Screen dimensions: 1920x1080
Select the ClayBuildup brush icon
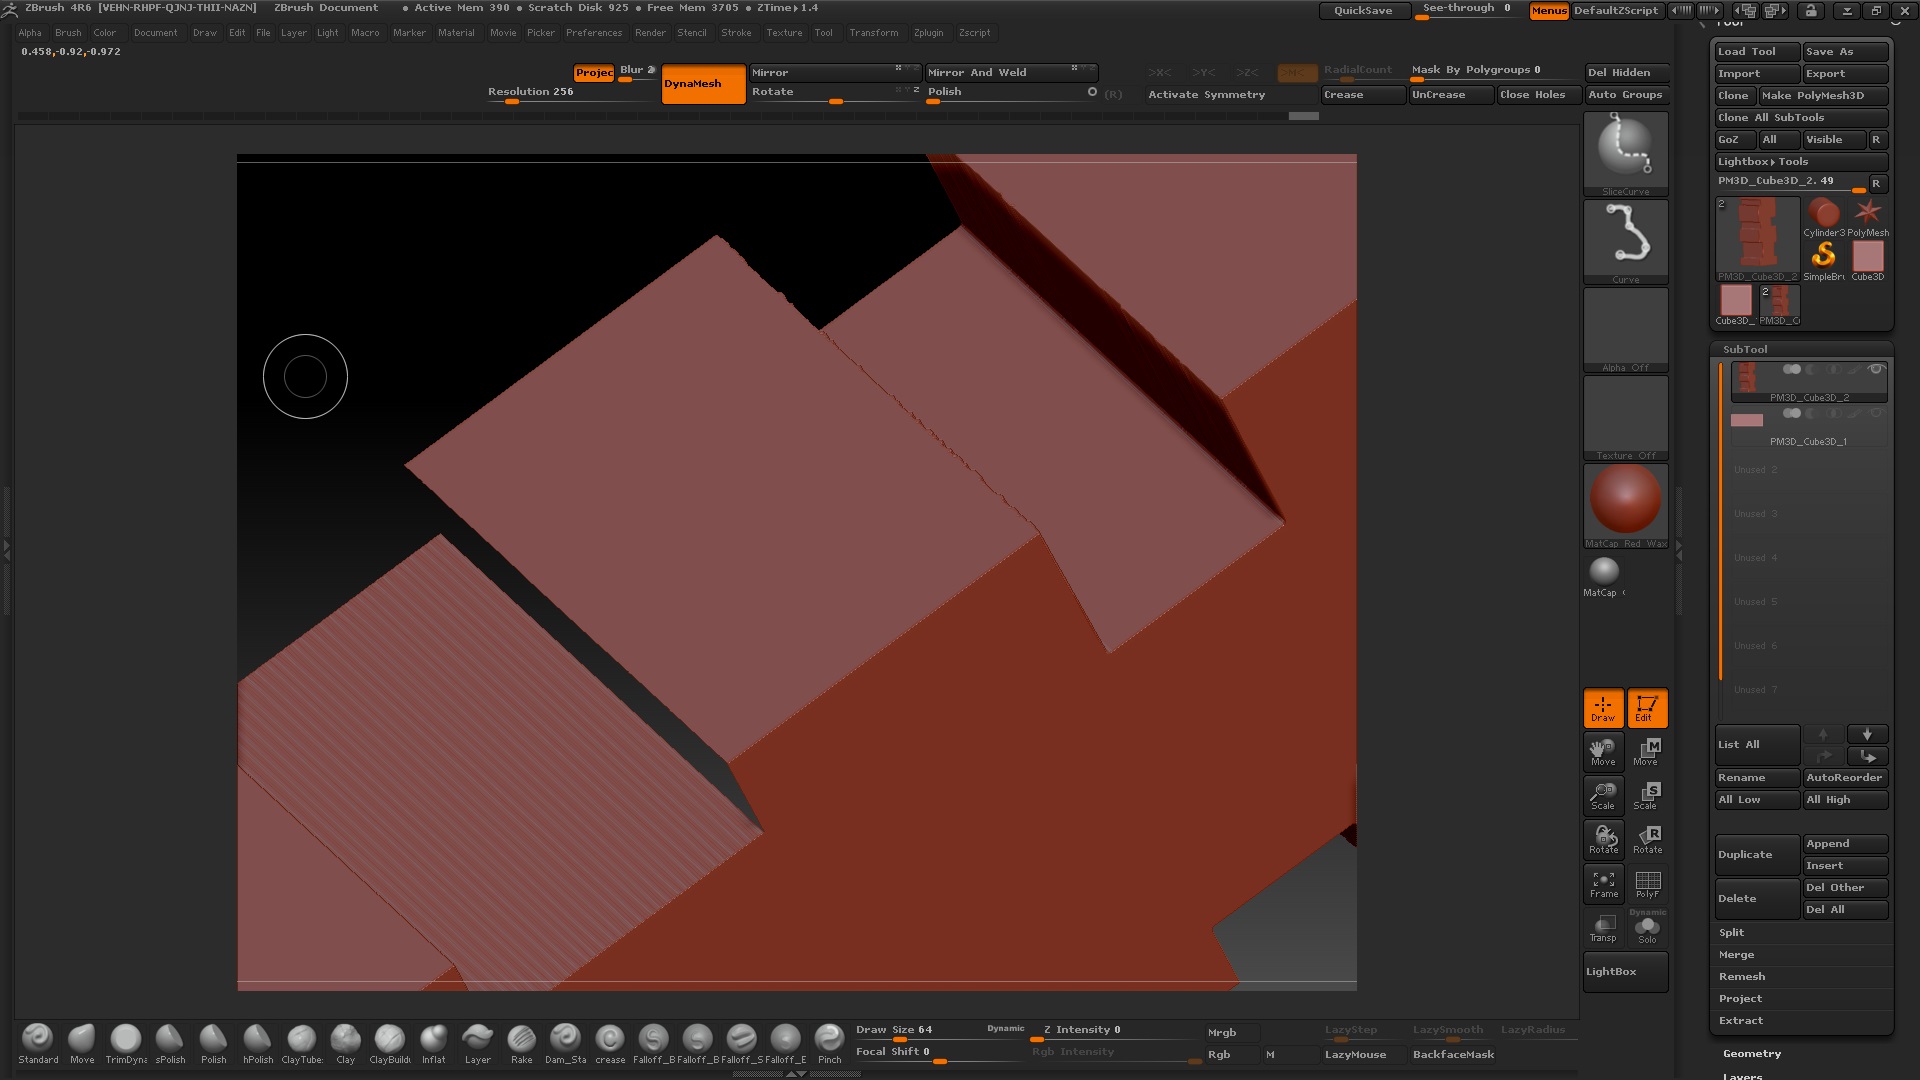(x=389, y=1039)
